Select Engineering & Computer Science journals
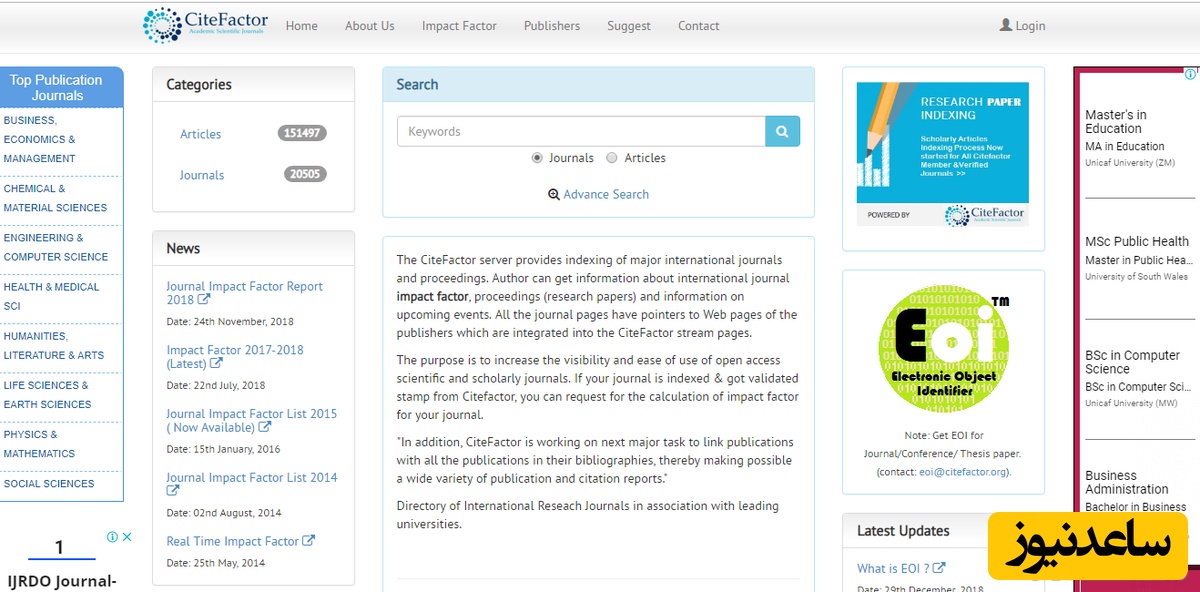The width and height of the screenshot is (1200, 592). point(56,247)
